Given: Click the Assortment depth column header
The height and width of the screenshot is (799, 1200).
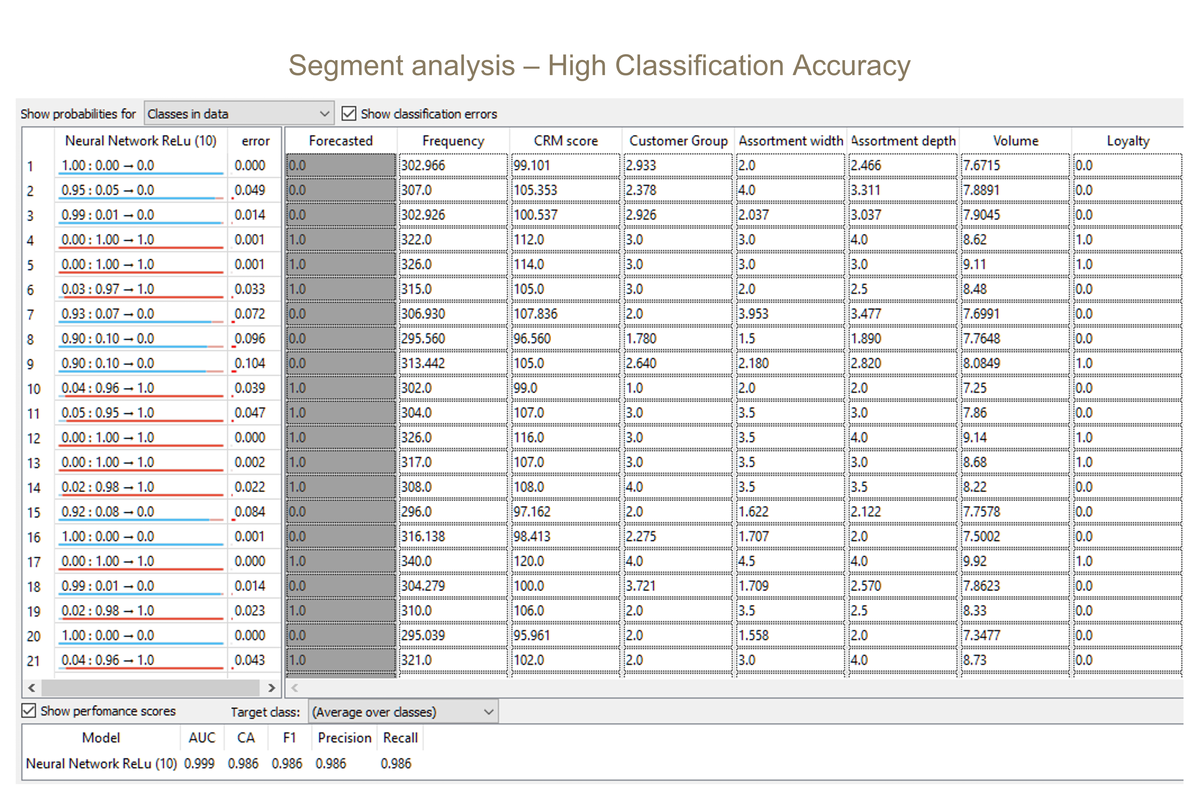Looking at the screenshot, I should point(903,141).
